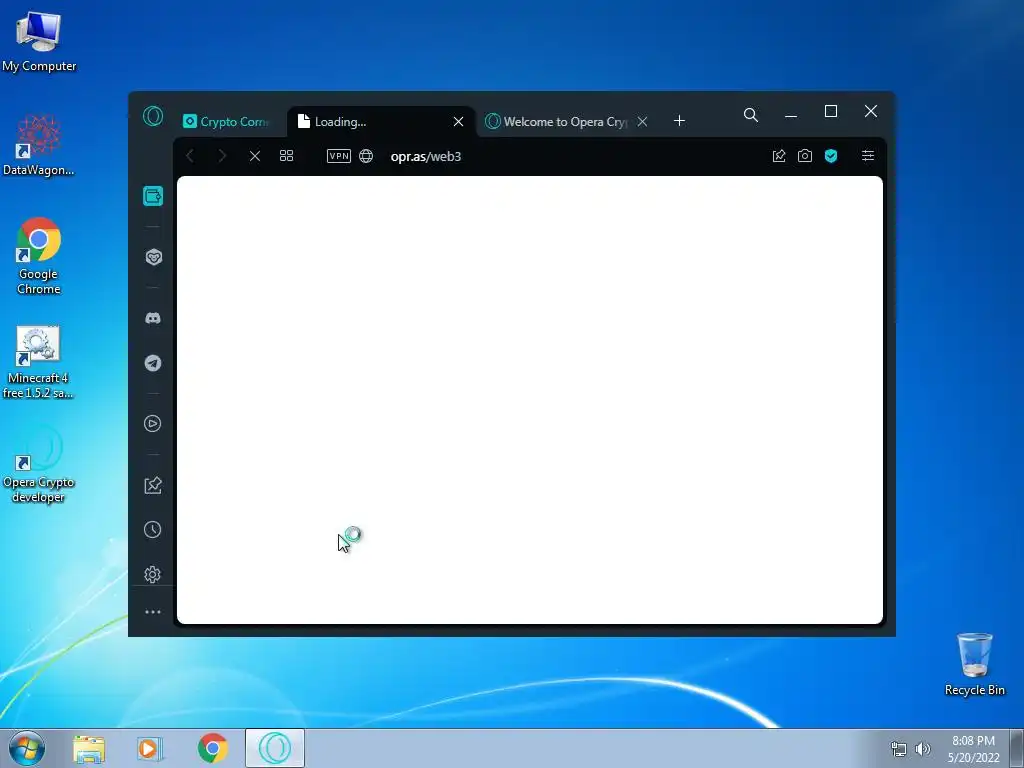Open Chrome from the taskbar
Image resolution: width=1024 pixels, height=768 pixels.
(x=213, y=748)
